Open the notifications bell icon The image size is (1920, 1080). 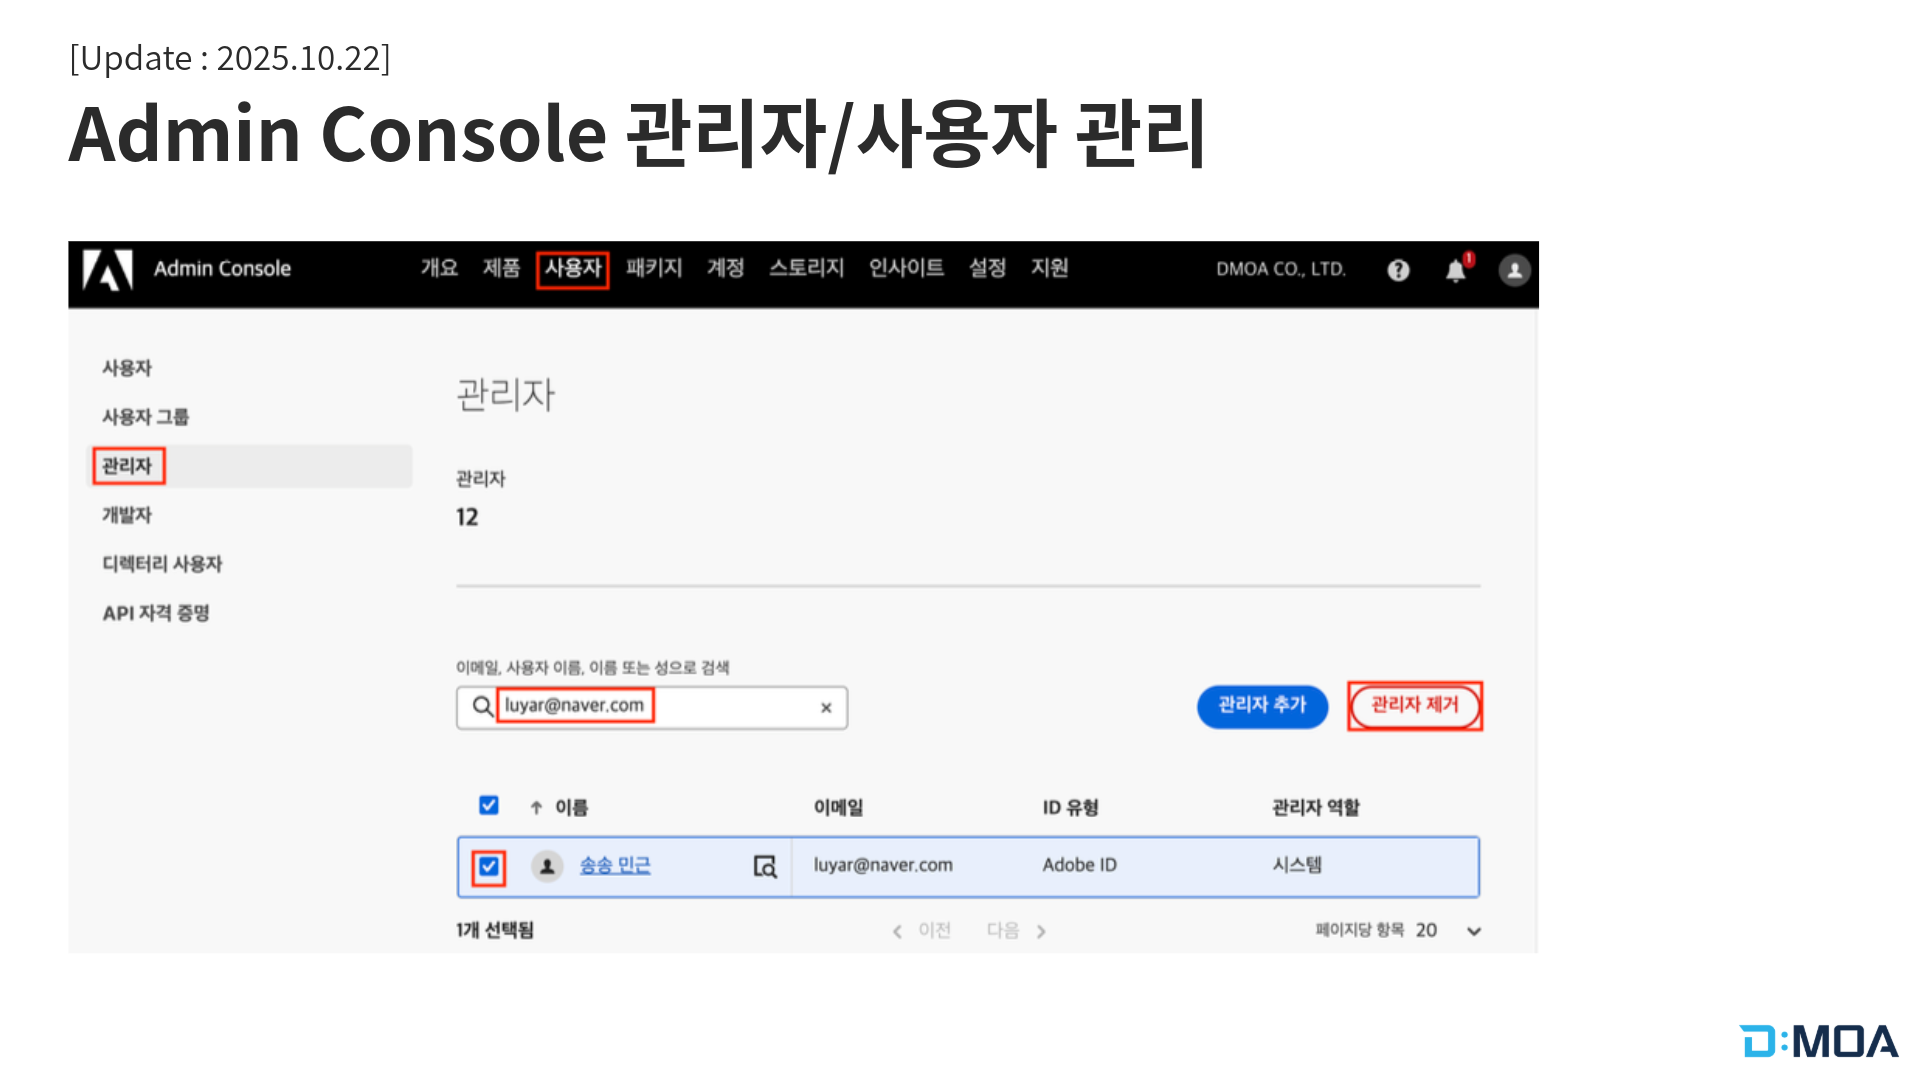pos(1456,271)
